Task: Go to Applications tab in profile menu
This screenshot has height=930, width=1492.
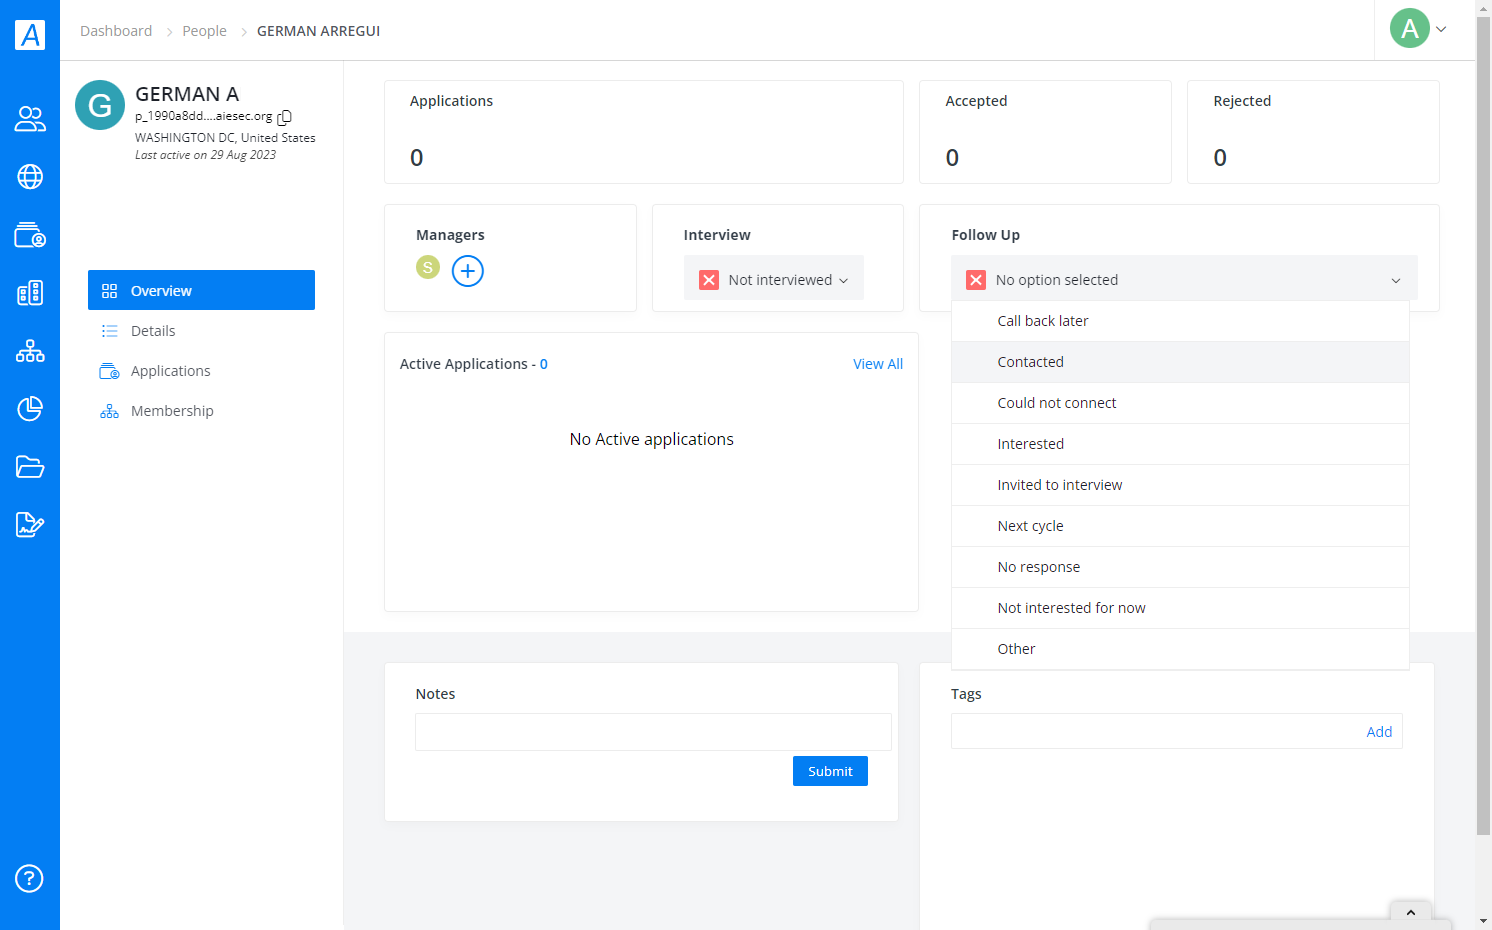Action: (201, 371)
